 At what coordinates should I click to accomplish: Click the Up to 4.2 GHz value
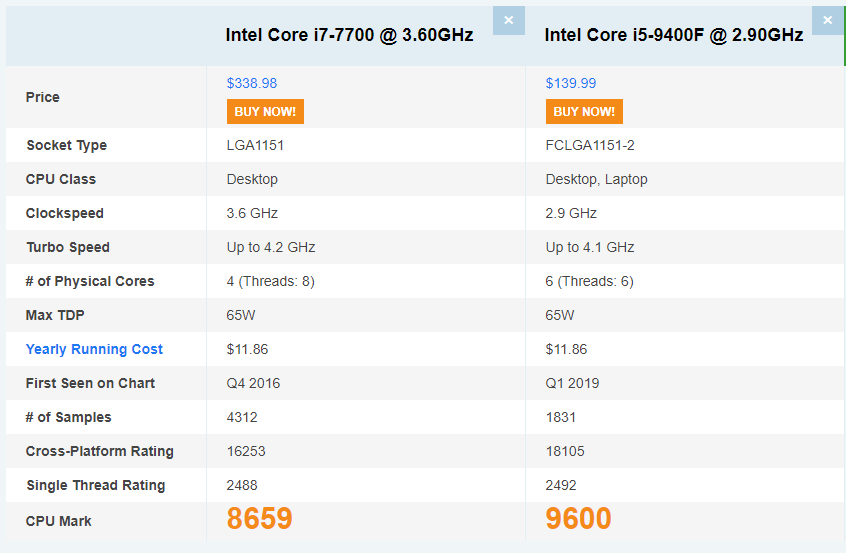click(271, 248)
